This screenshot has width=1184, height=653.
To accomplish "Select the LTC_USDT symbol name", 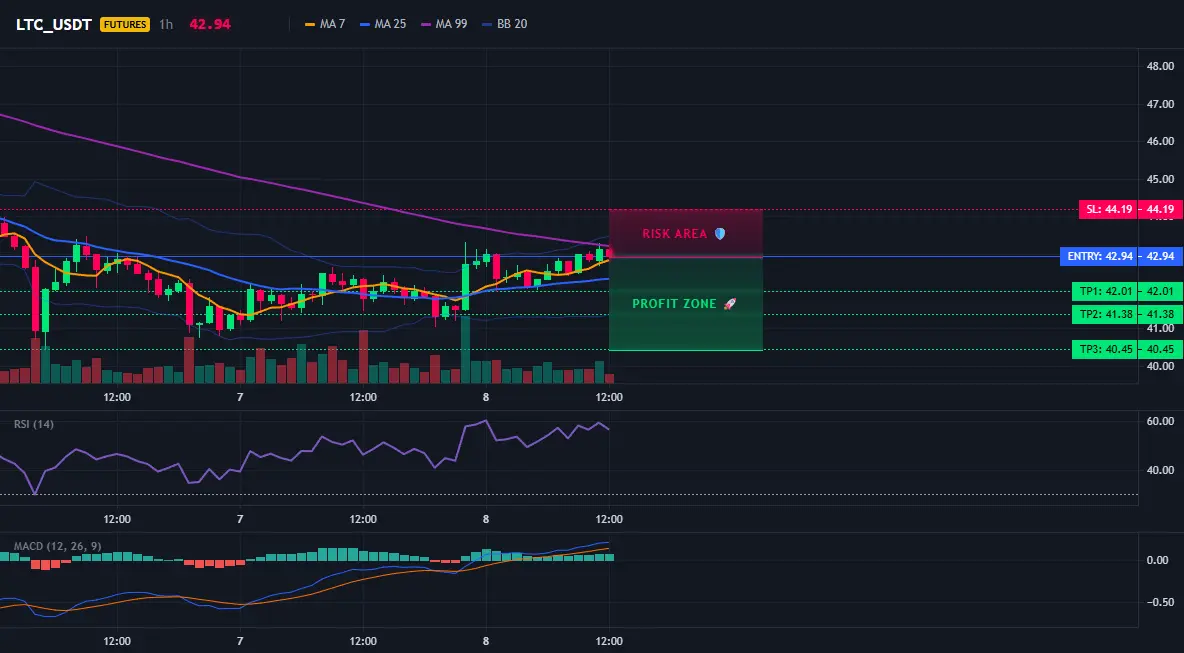I will coord(54,24).
